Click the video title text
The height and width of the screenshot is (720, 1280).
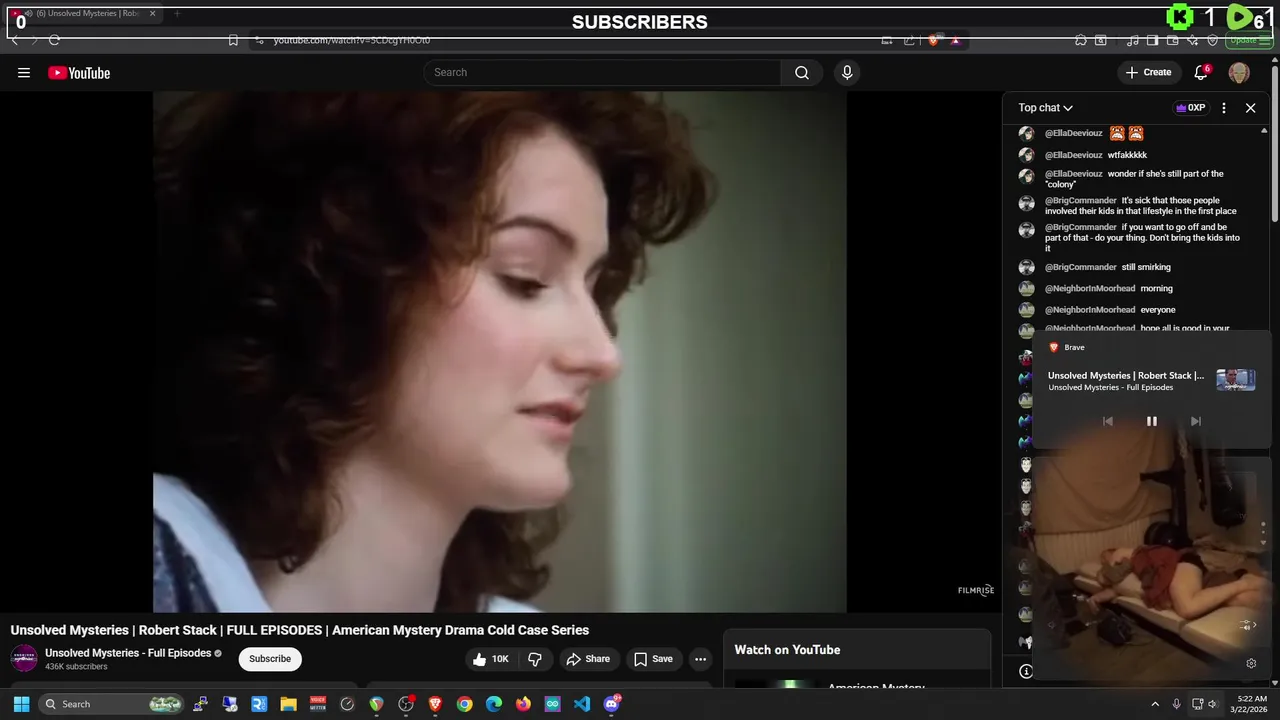pos(300,630)
